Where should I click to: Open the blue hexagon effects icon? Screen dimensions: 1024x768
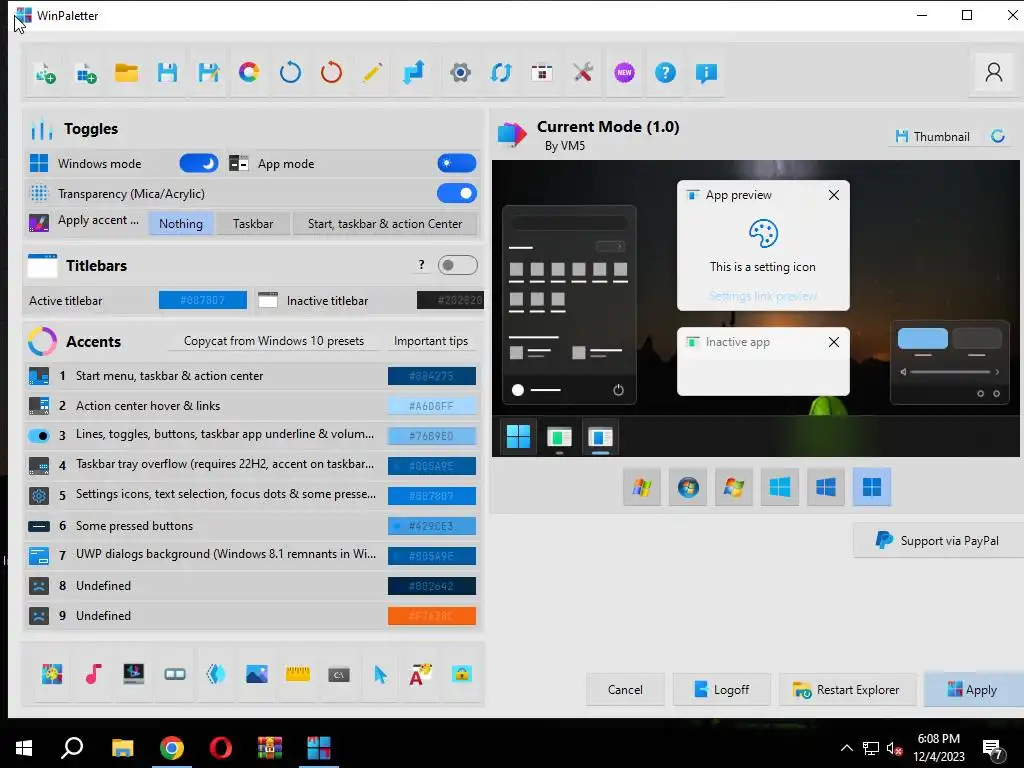click(x=216, y=674)
